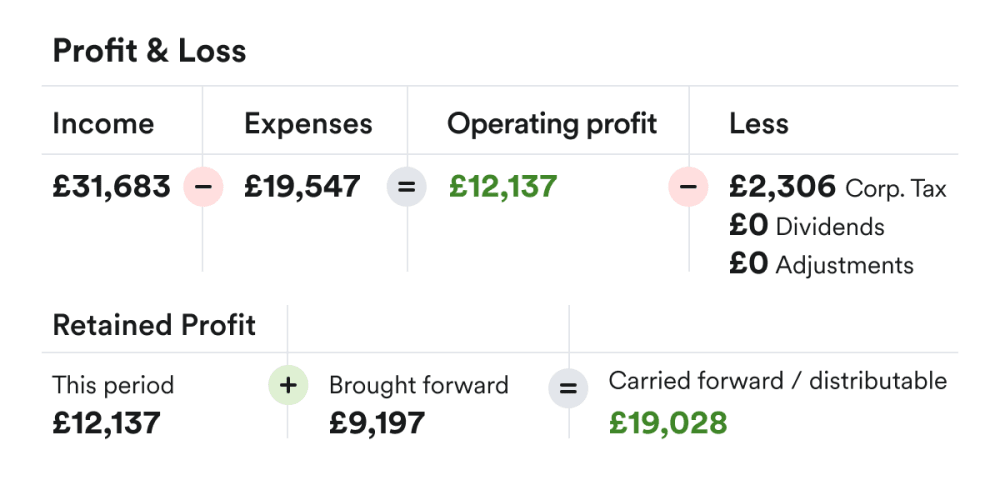Viewport: 1000px width, 500px height.
Task: Open the £31,683 income amount
Action: click(112, 187)
